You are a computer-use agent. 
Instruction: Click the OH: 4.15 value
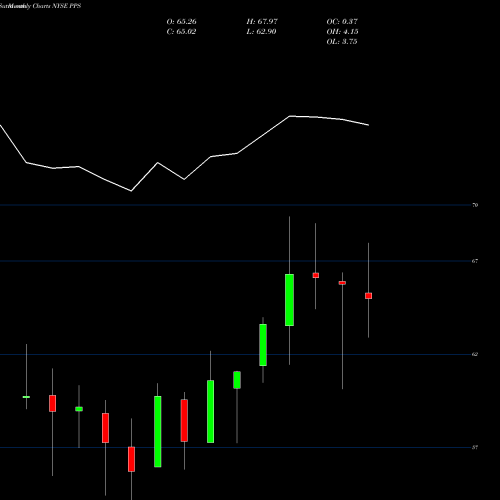click(x=342, y=32)
